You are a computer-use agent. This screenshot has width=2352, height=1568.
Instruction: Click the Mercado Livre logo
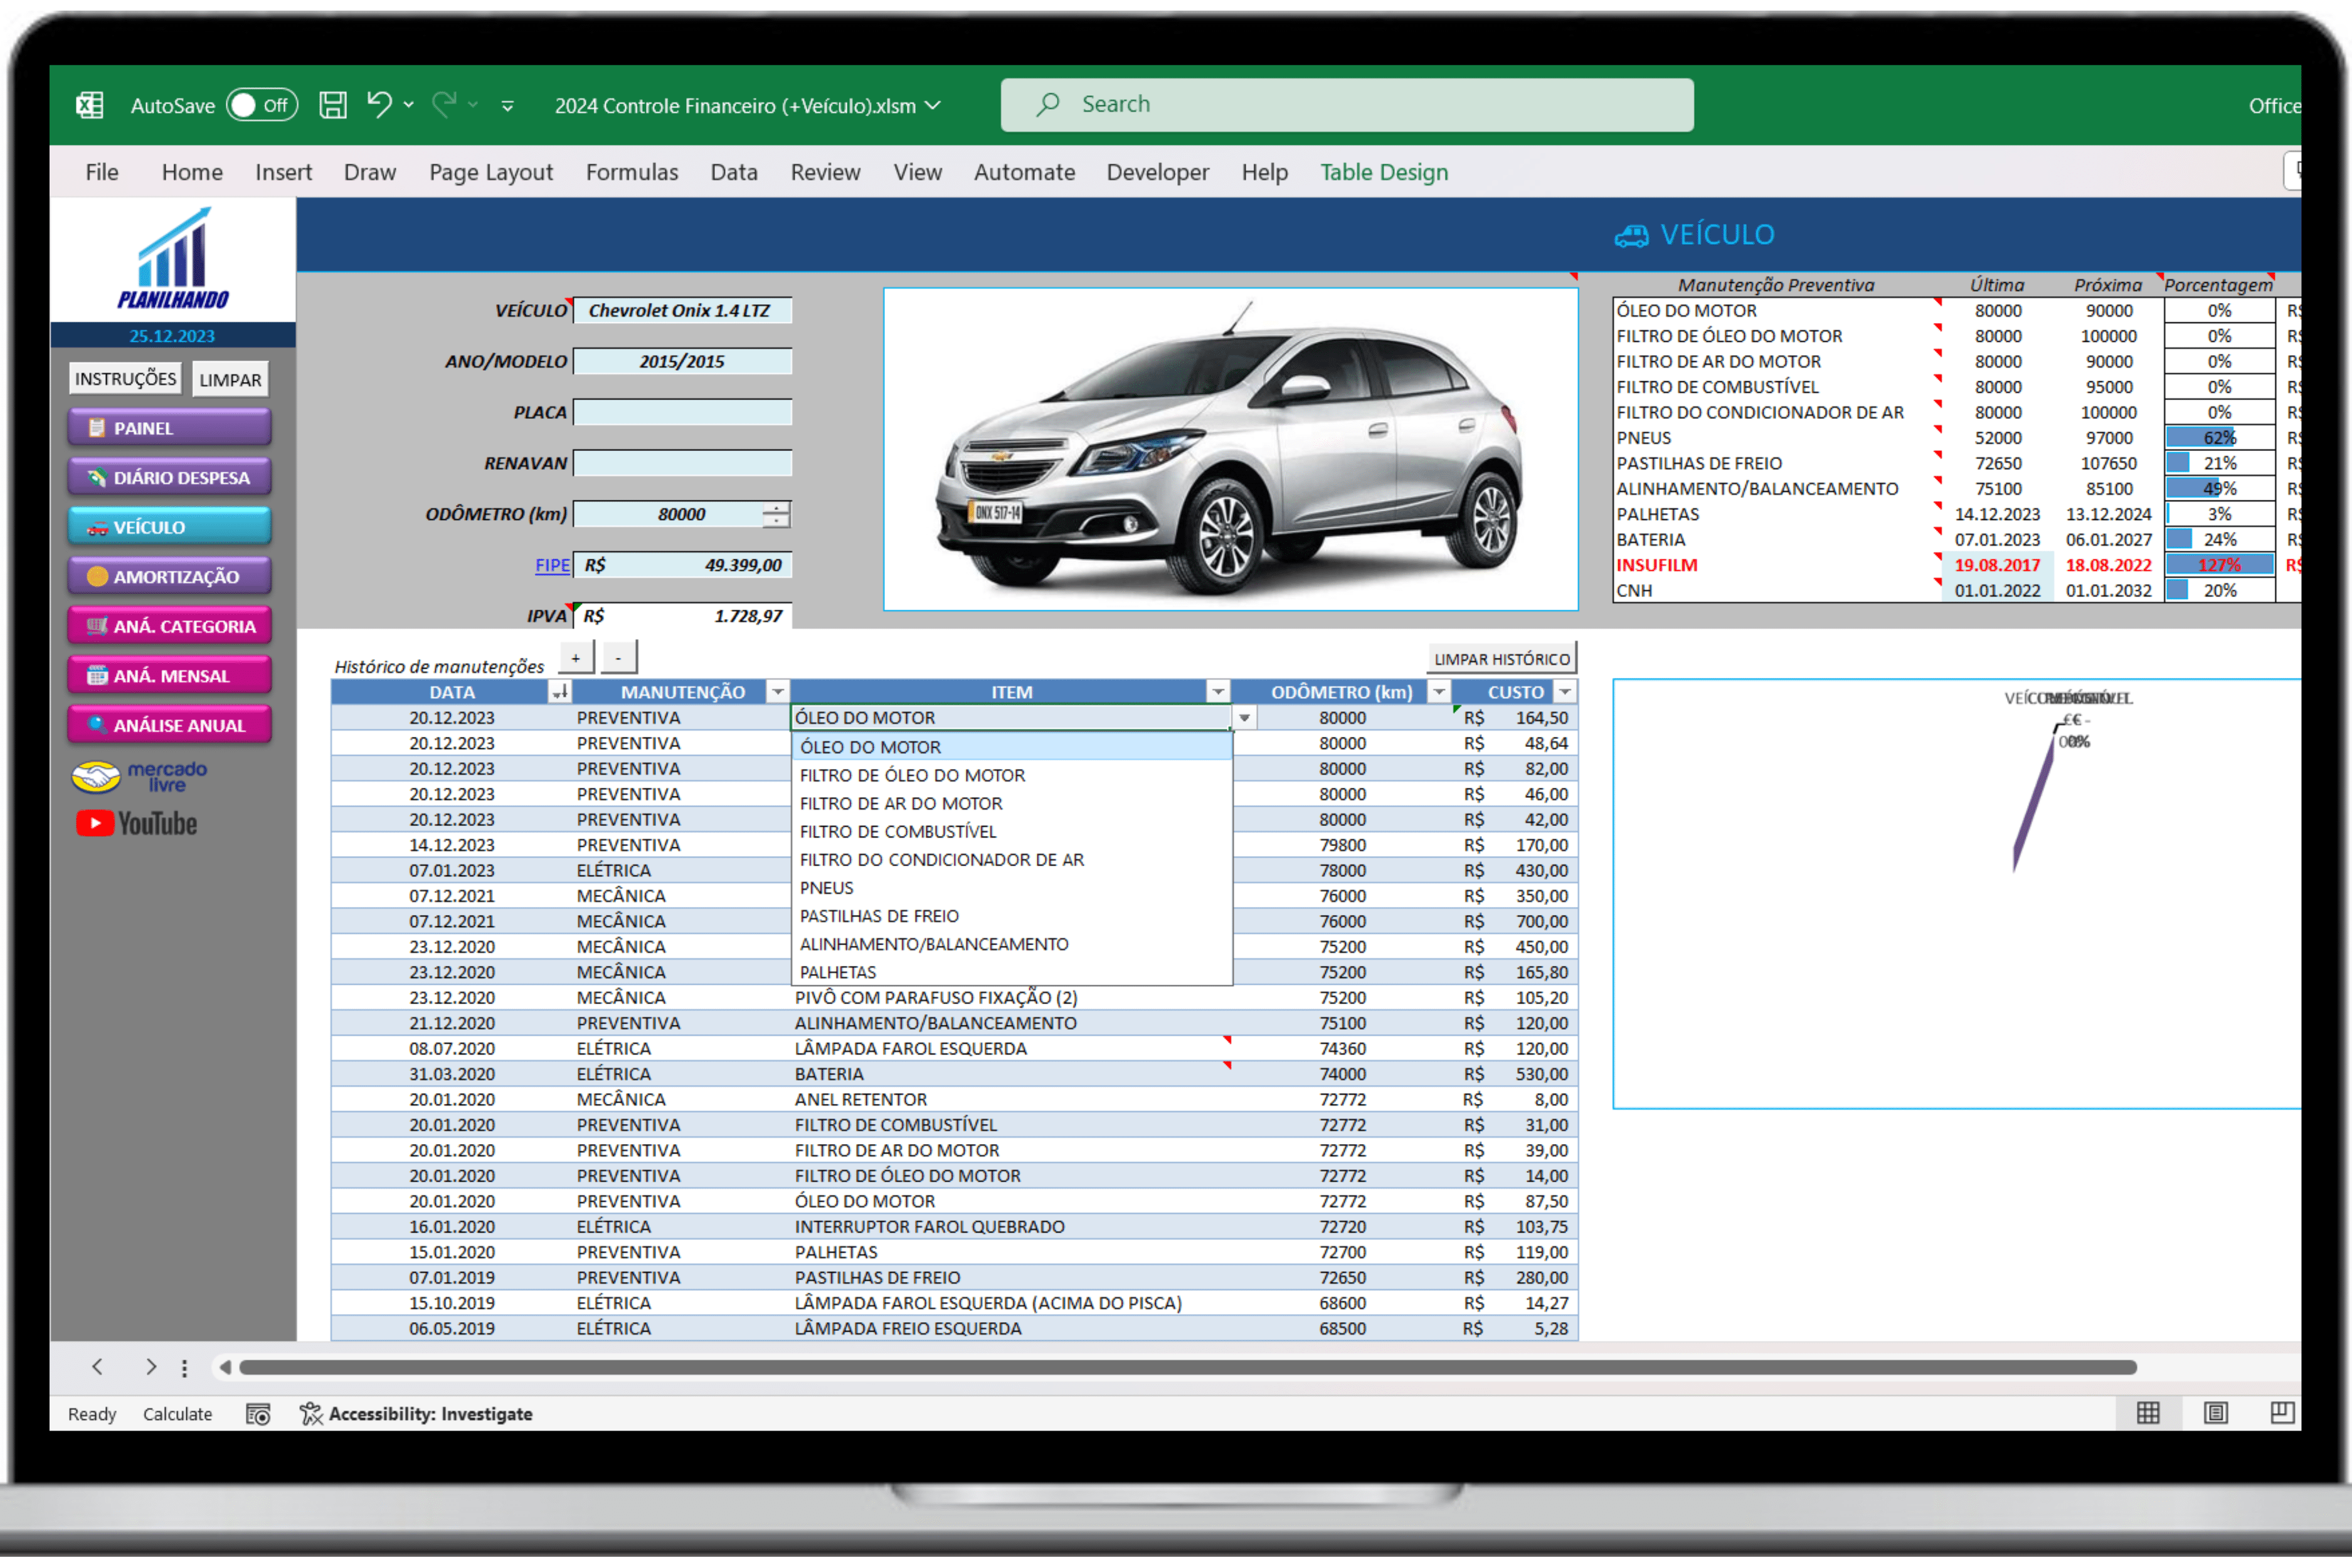(x=139, y=776)
